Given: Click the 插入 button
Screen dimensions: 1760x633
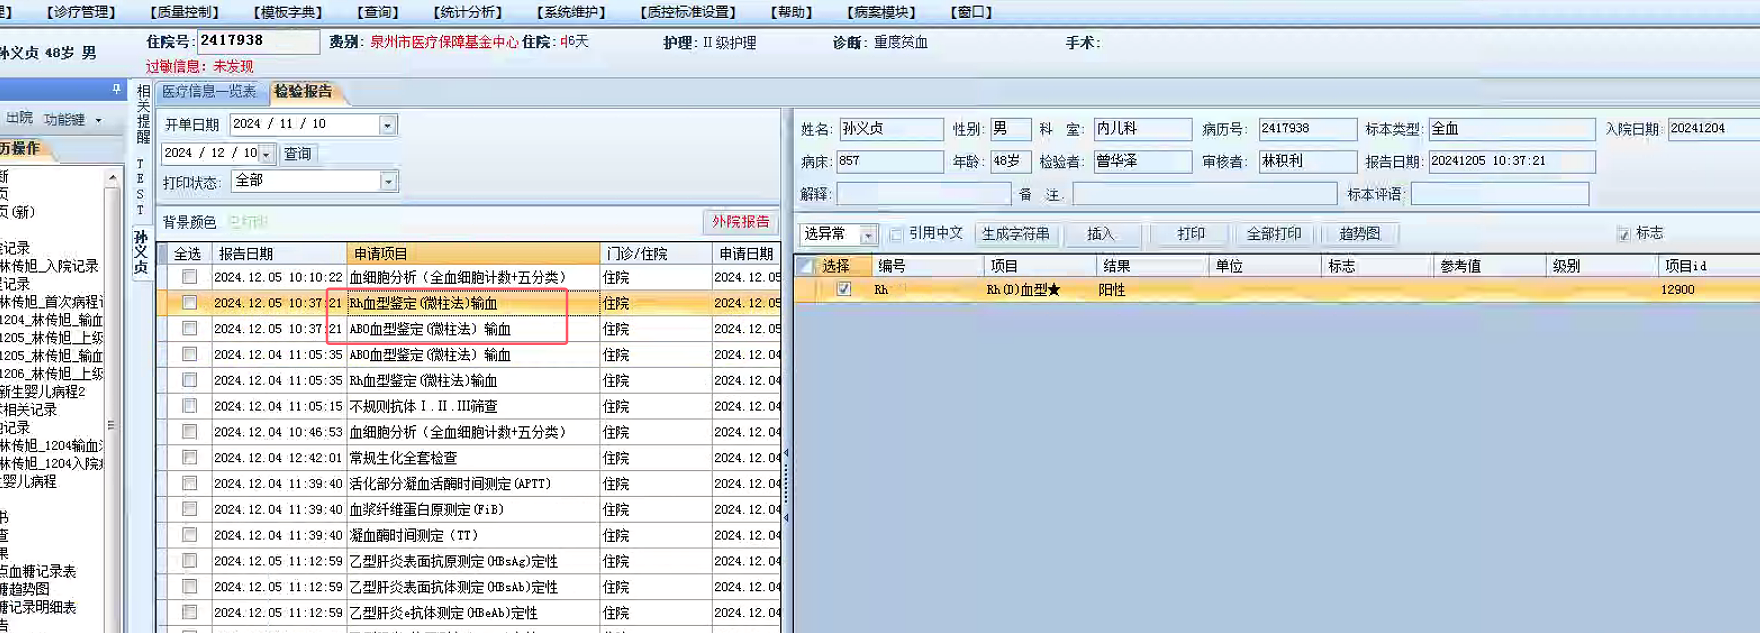Looking at the screenshot, I should pos(1100,234).
